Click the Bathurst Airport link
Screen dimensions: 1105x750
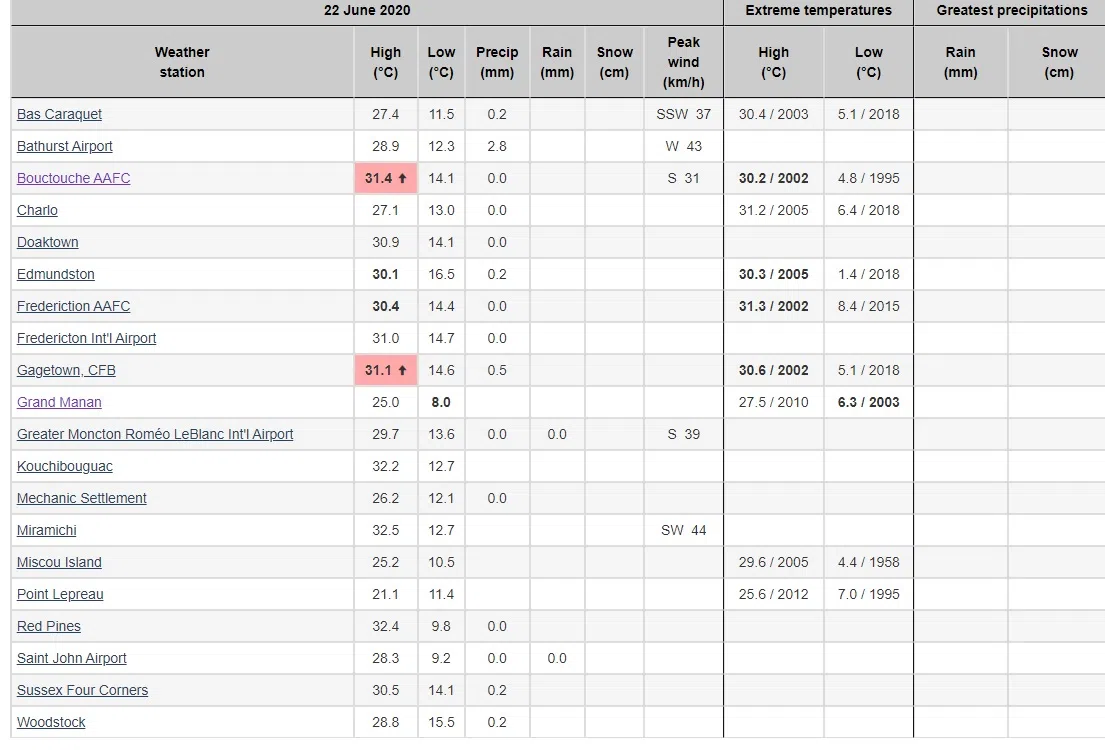pos(65,146)
